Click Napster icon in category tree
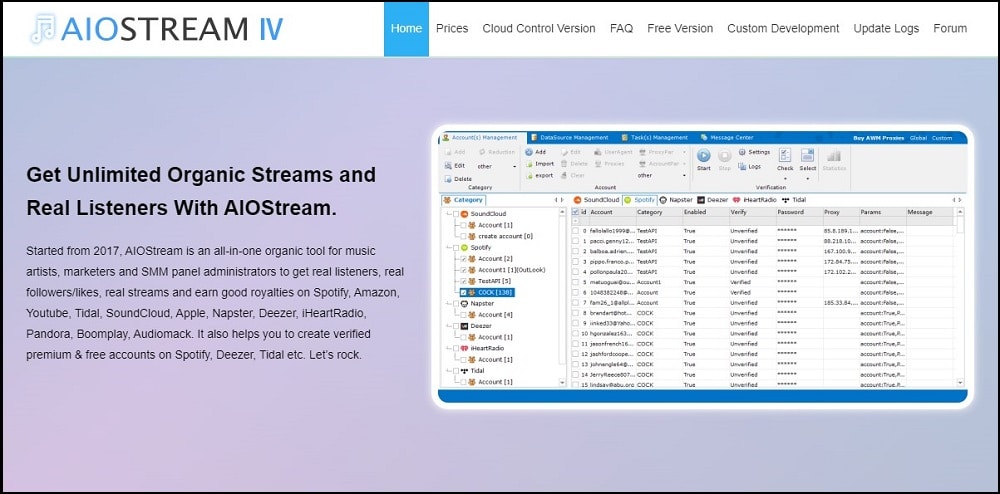This screenshot has height=494, width=1000. click(464, 303)
